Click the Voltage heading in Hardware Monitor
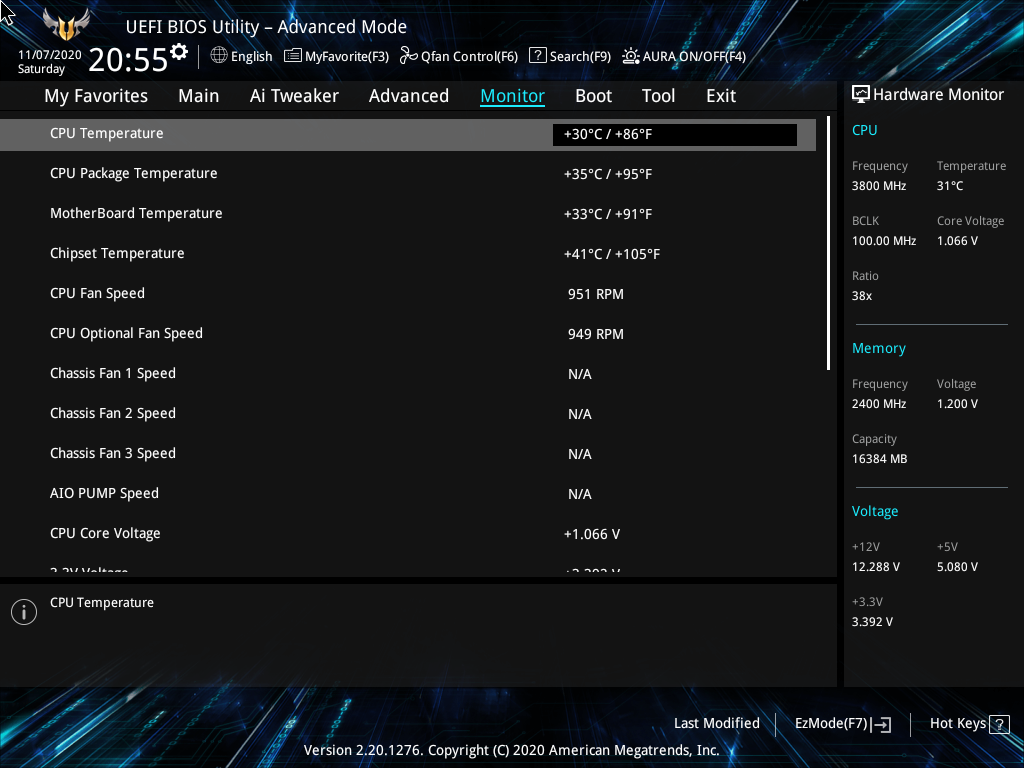The height and width of the screenshot is (768, 1024). pos(874,511)
